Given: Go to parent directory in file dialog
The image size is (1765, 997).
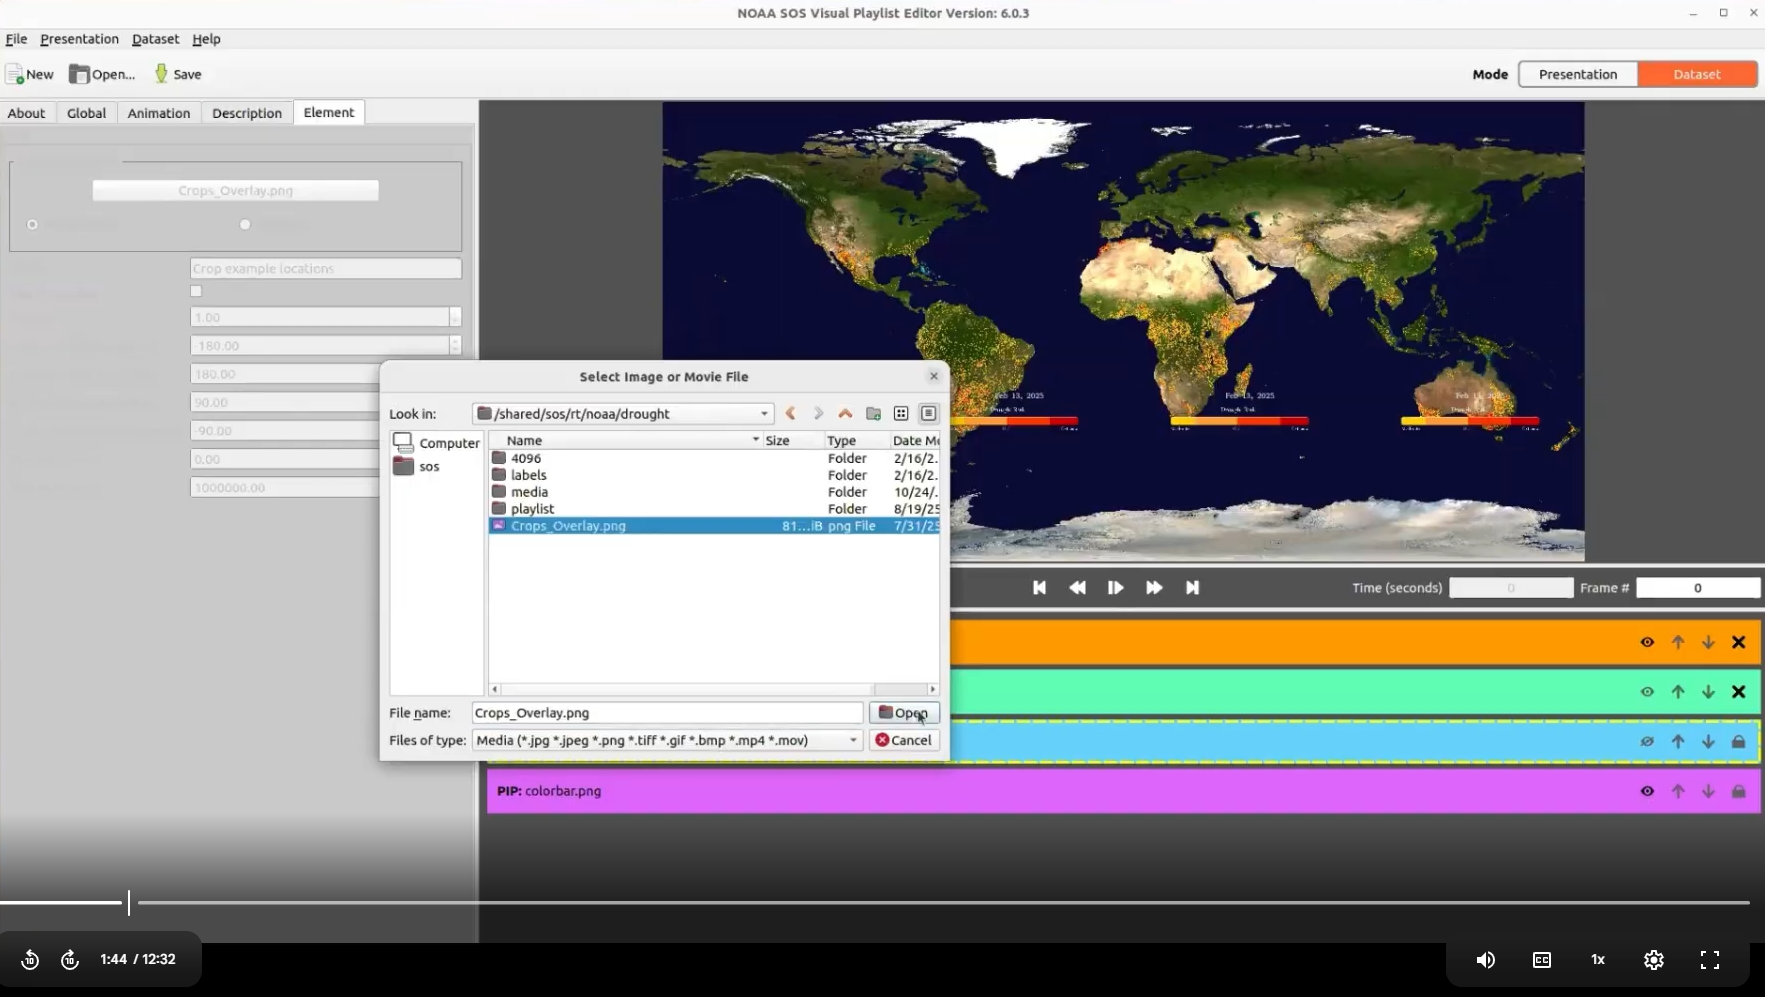Looking at the screenshot, I should click(845, 414).
